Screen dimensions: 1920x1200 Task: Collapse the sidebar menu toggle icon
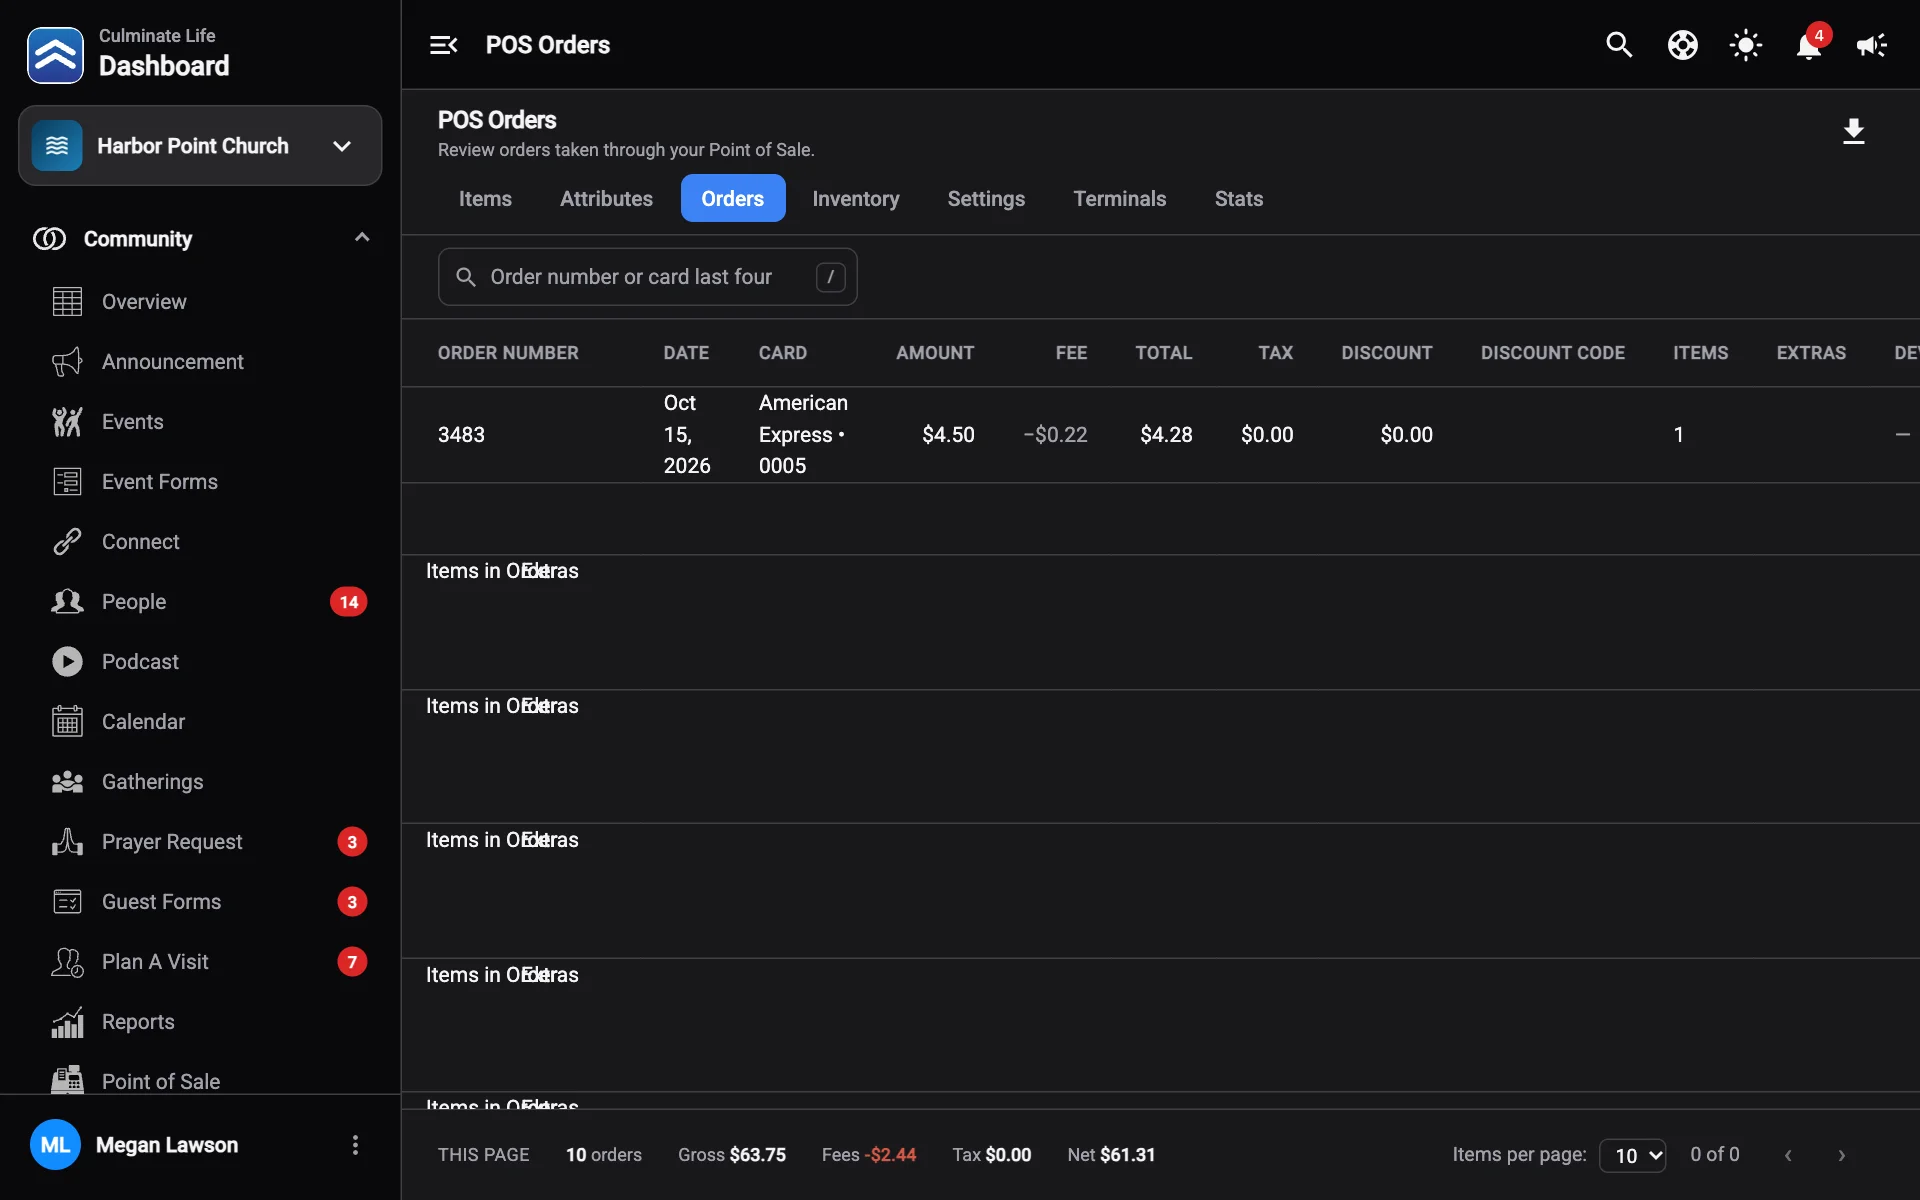pos(443,45)
